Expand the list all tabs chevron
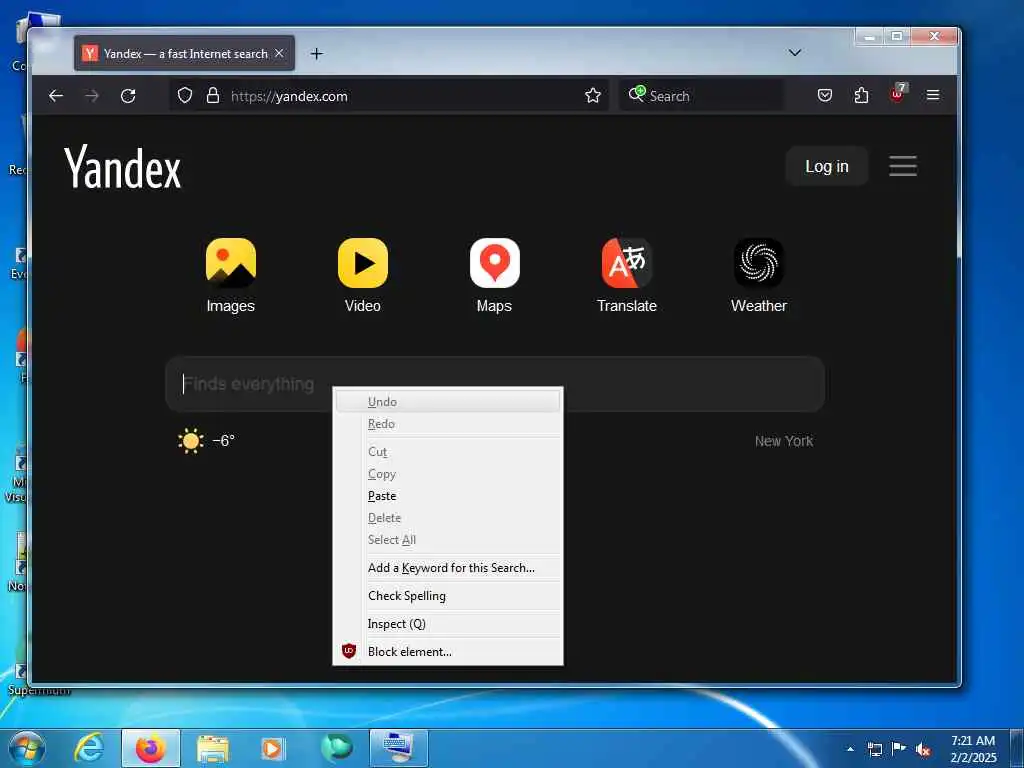Screen dimensions: 1024x768 [795, 52]
